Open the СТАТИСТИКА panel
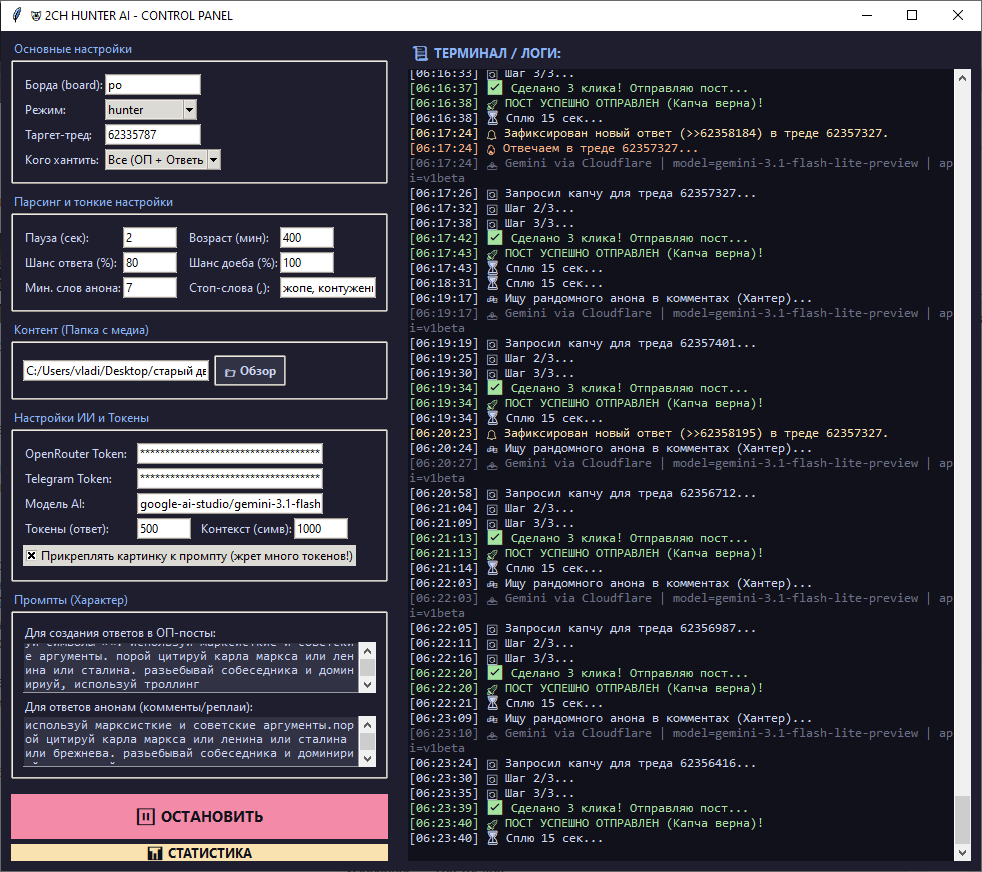Screen dimensions: 982x872 [199, 853]
